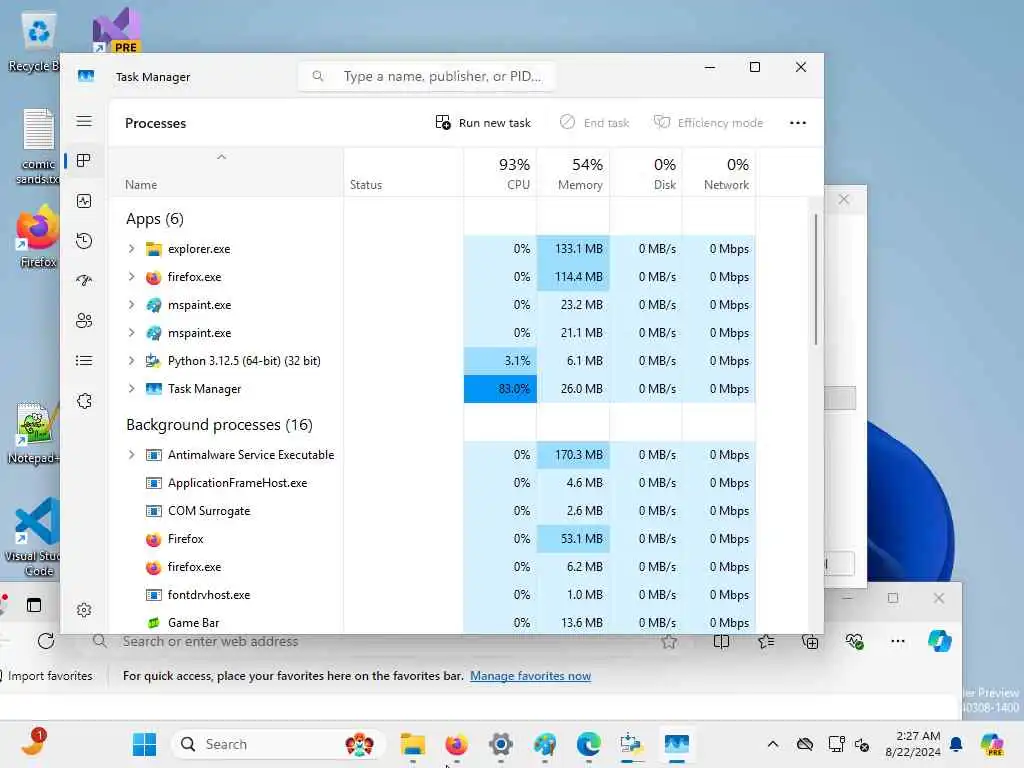Image resolution: width=1024 pixels, height=768 pixels.
Task: Click explorer.exe 133.1 MB memory cell
Action: pyautogui.click(x=573, y=249)
